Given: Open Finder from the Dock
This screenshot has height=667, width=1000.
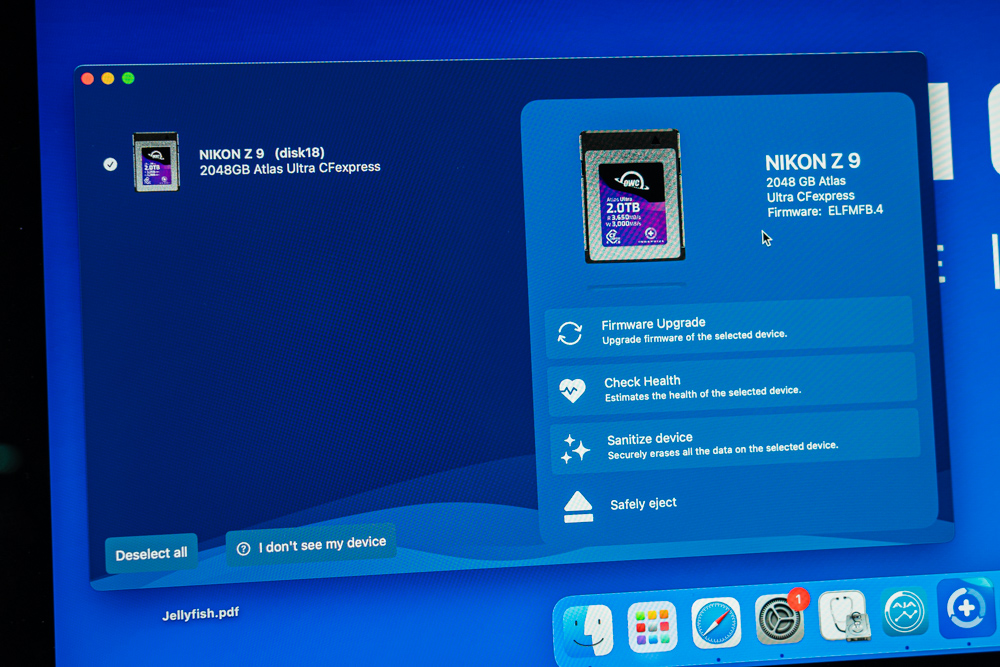Looking at the screenshot, I should (x=588, y=630).
